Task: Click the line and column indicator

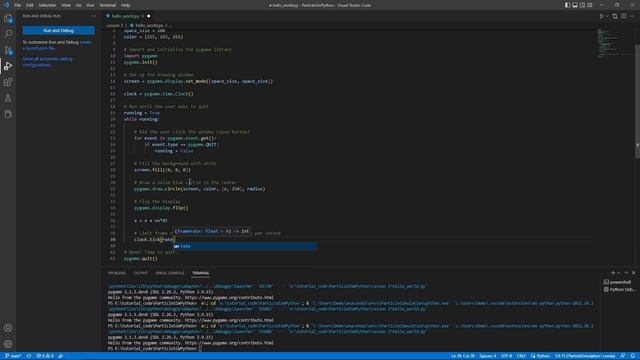Action: tap(463, 356)
